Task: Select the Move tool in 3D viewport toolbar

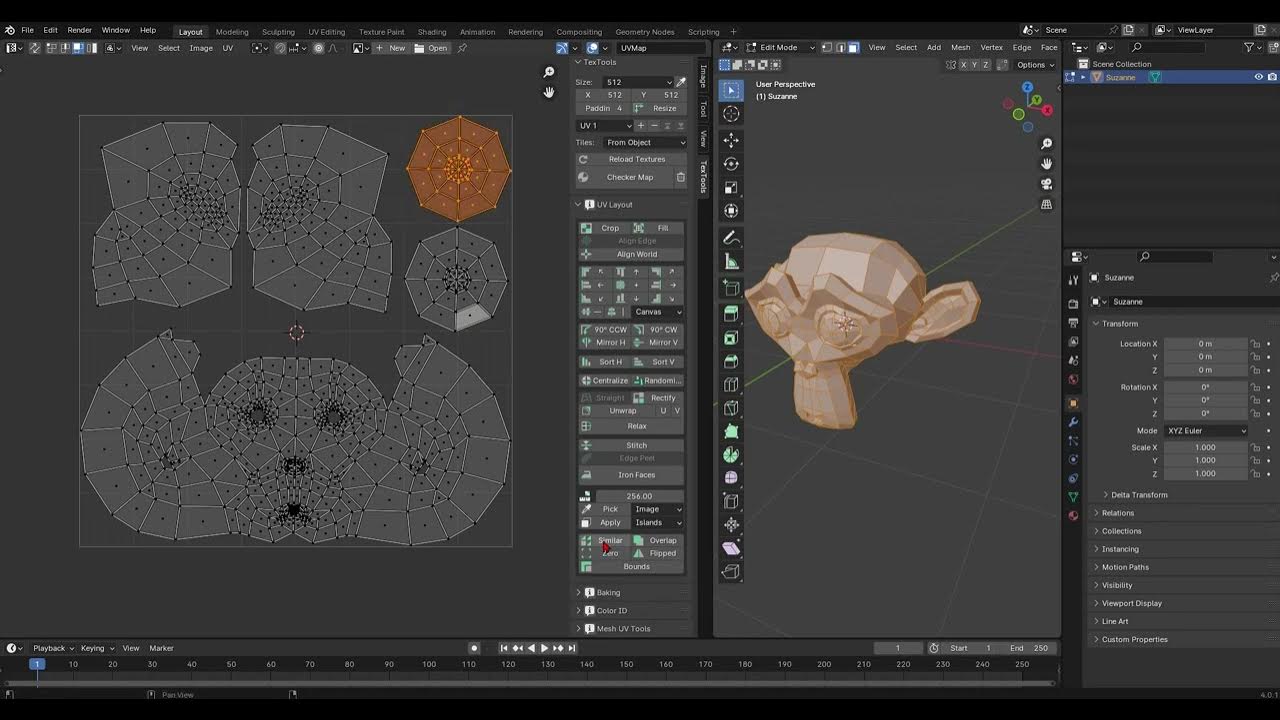Action: pyautogui.click(x=731, y=140)
